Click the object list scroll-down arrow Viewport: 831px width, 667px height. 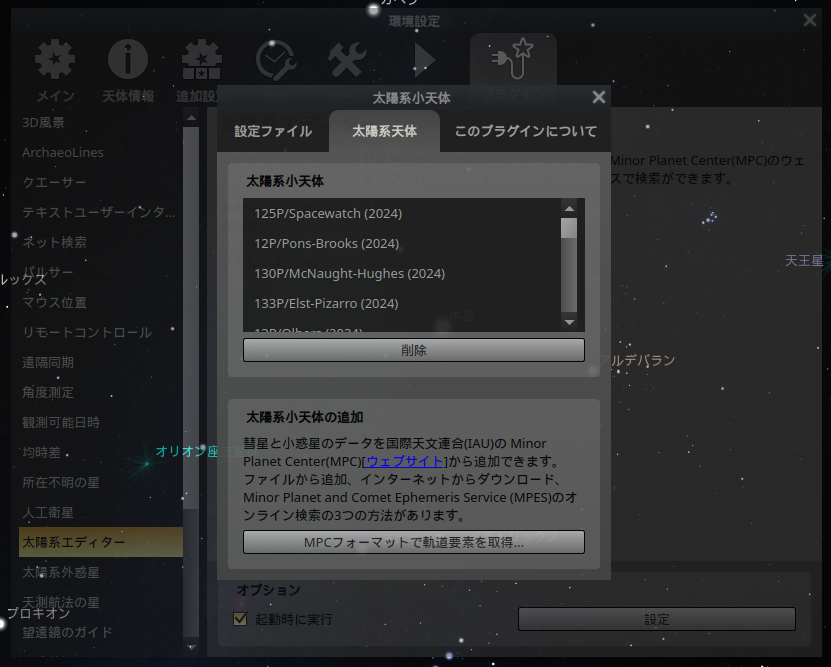tap(569, 322)
